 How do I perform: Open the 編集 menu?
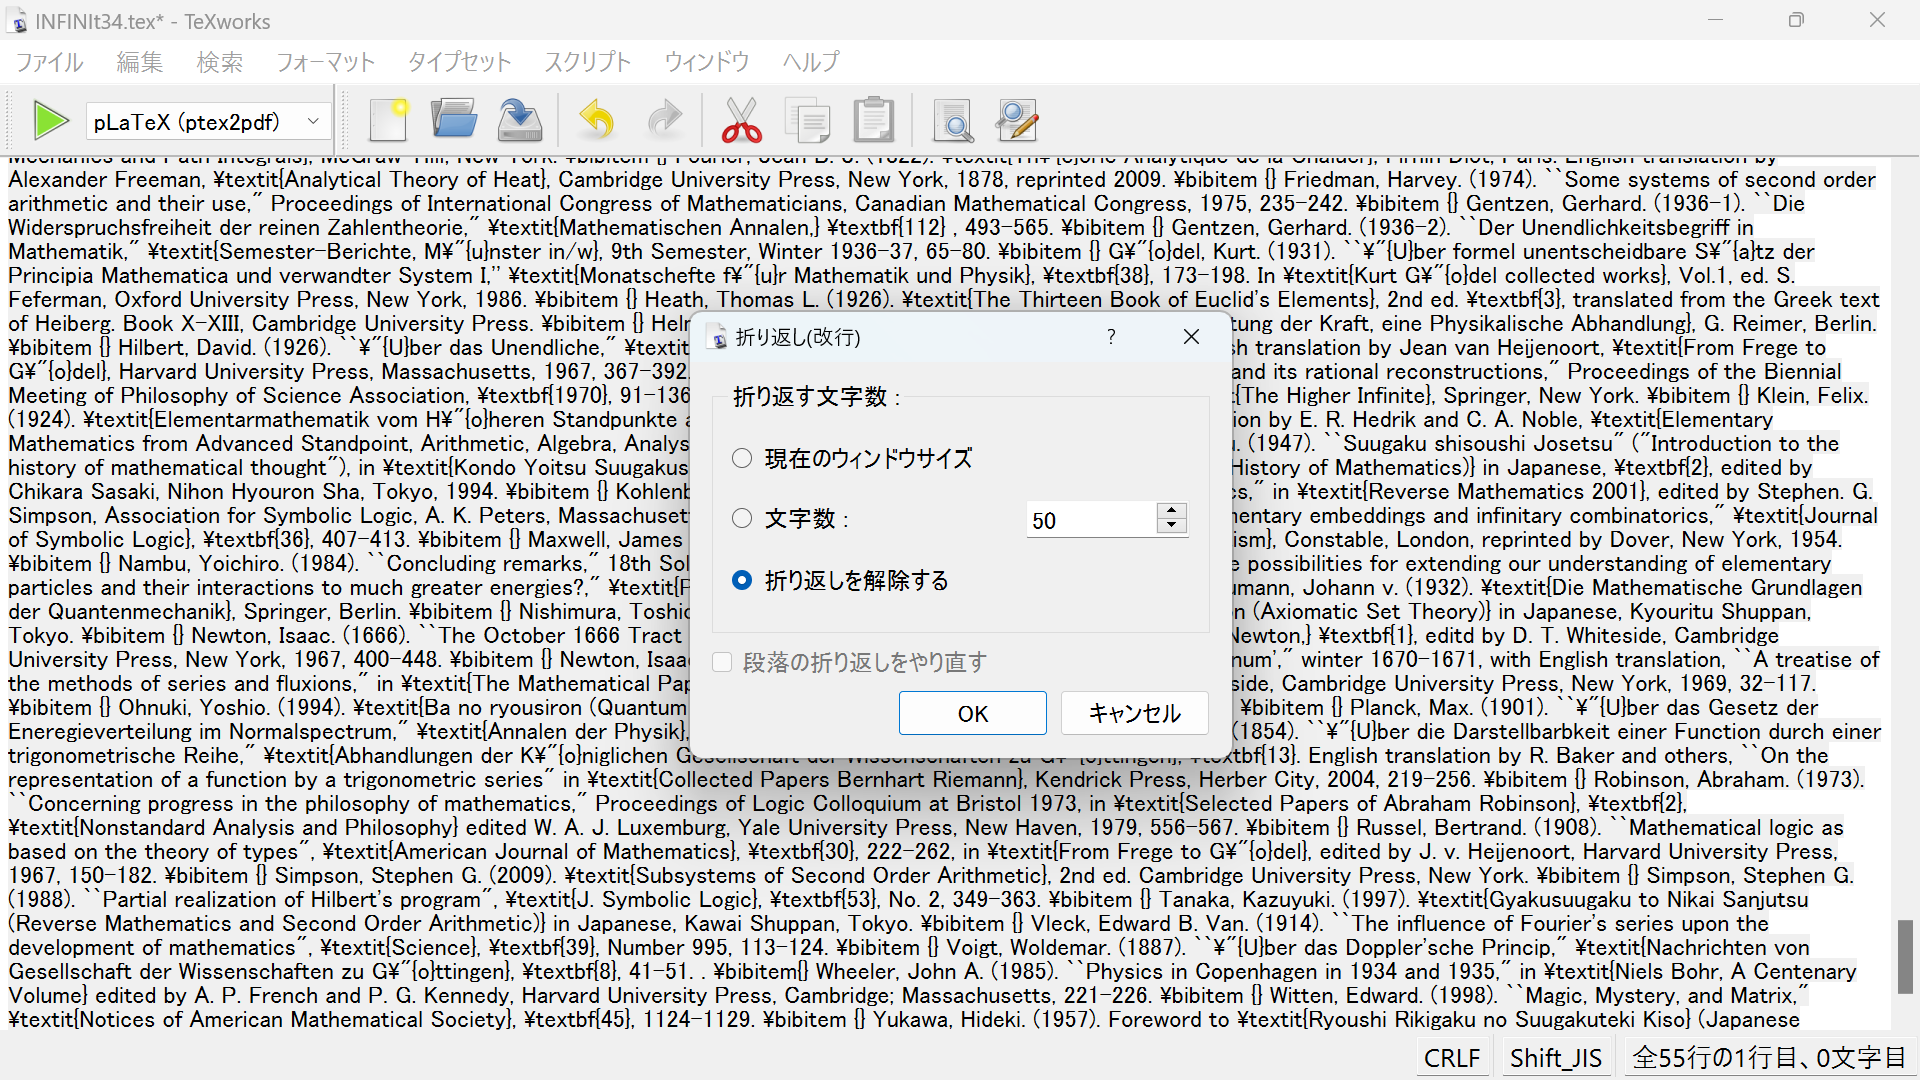tap(139, 62)
